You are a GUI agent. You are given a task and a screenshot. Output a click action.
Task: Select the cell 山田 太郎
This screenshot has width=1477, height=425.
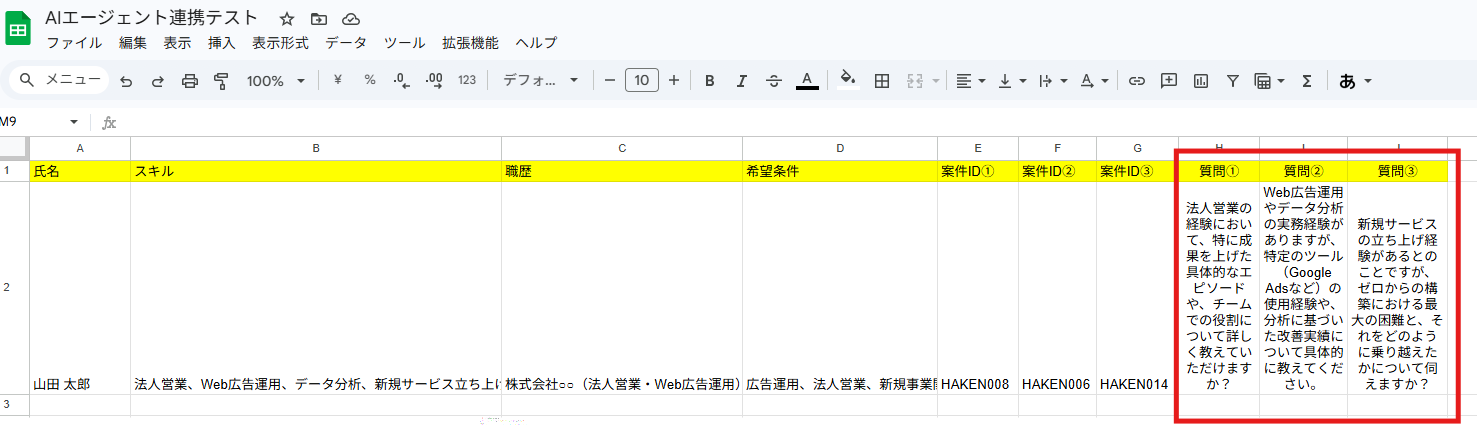[x=80, y=288]
